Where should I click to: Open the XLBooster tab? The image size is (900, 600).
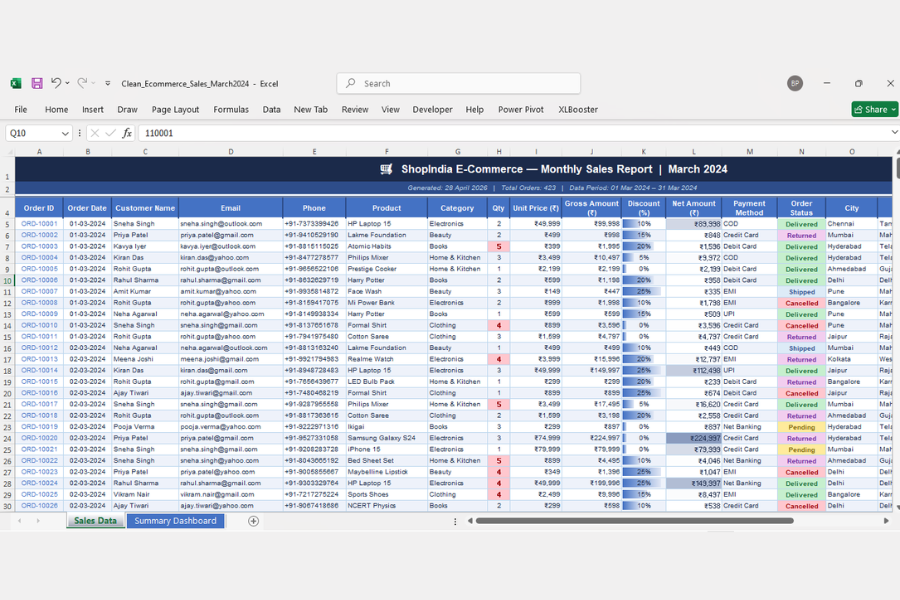click(x=578, y=109)
